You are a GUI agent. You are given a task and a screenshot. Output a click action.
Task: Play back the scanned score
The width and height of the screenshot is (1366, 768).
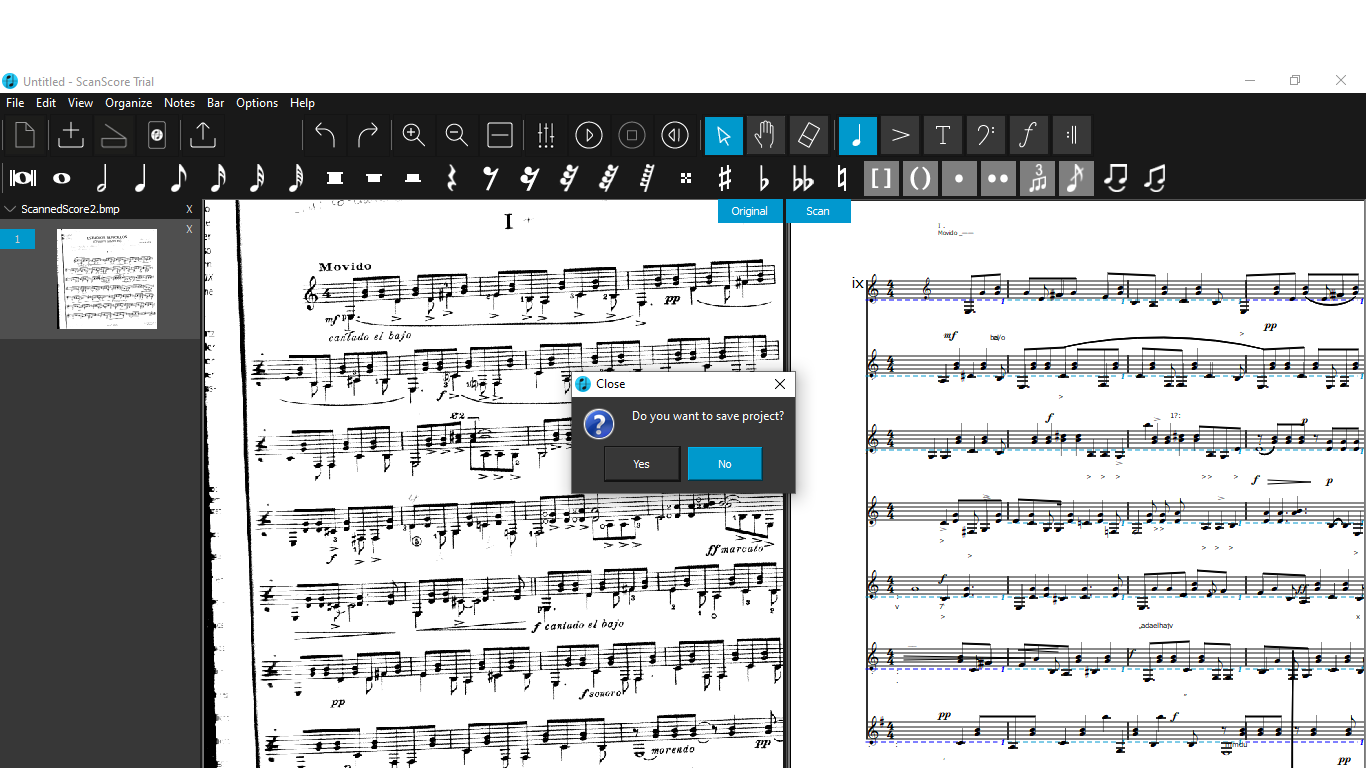pyautogui.click(x=589, y=135)
